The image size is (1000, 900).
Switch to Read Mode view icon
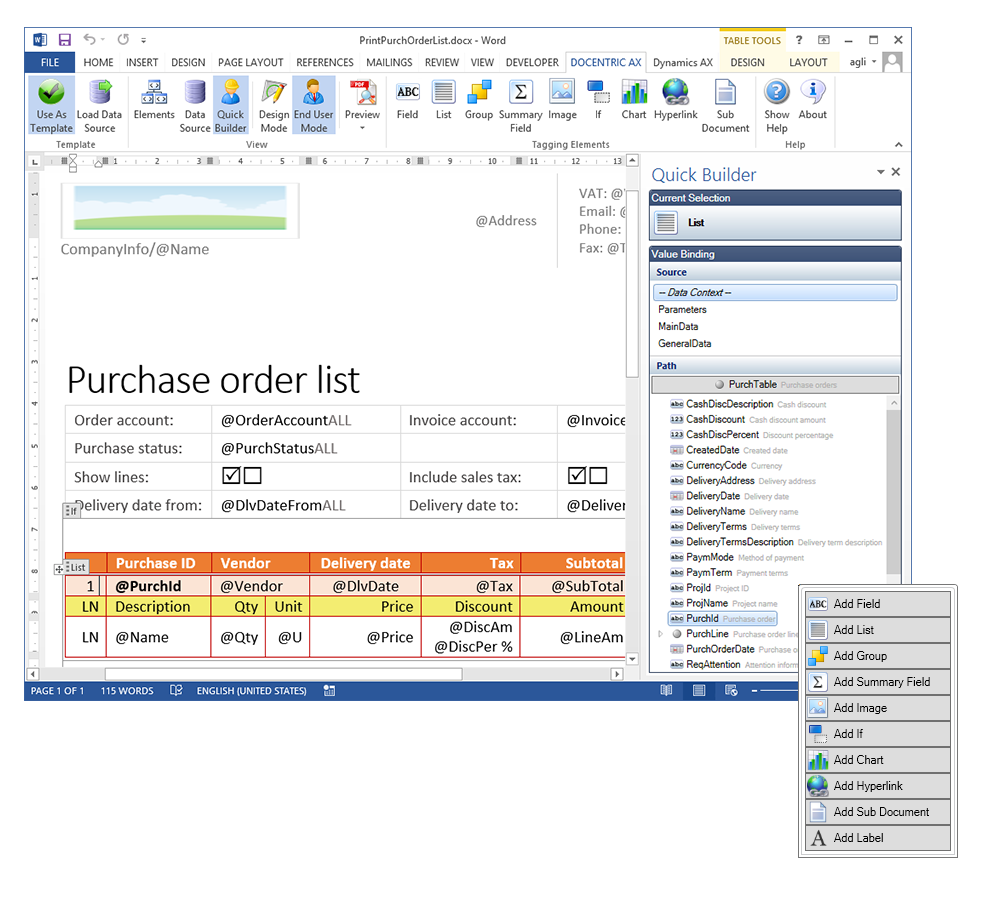[x=666, y=691]
